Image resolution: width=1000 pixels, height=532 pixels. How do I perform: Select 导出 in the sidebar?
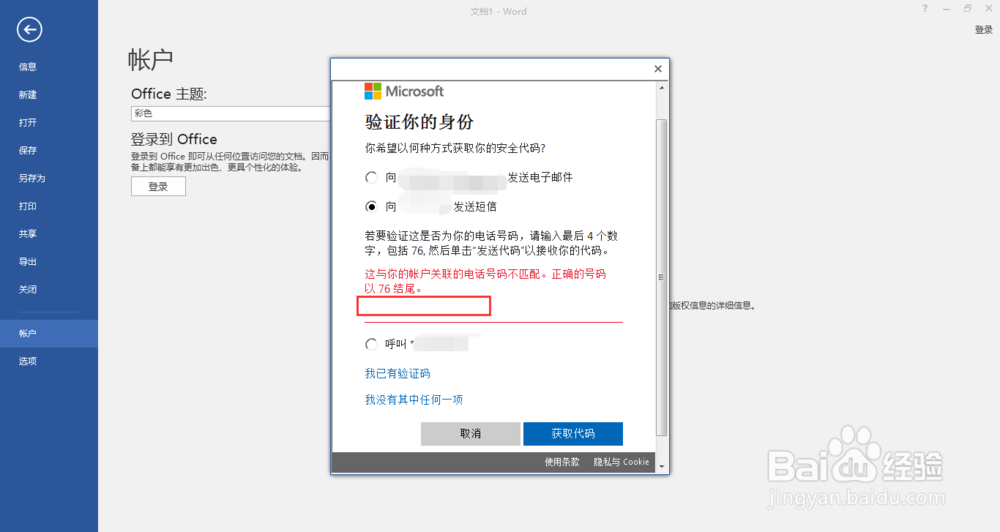[27, 262]
